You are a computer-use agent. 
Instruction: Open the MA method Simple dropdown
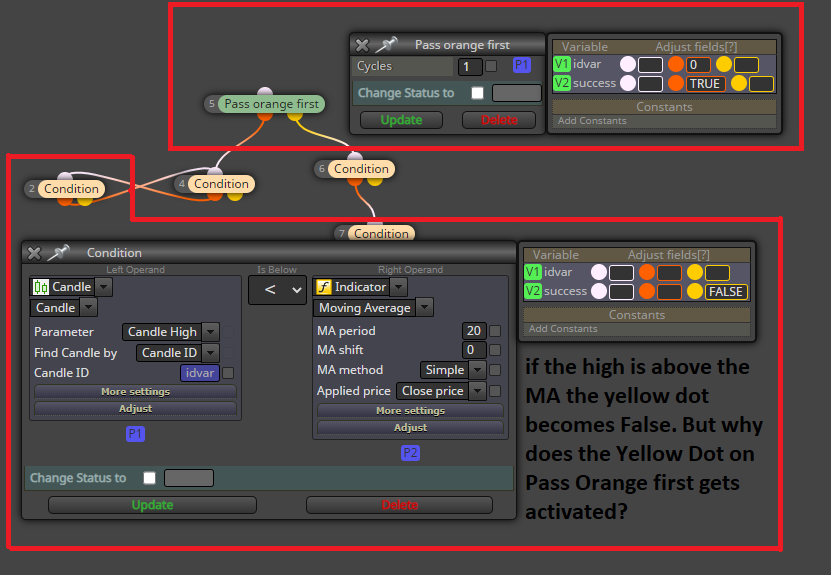pyautogui.click(x=478, y=370)
